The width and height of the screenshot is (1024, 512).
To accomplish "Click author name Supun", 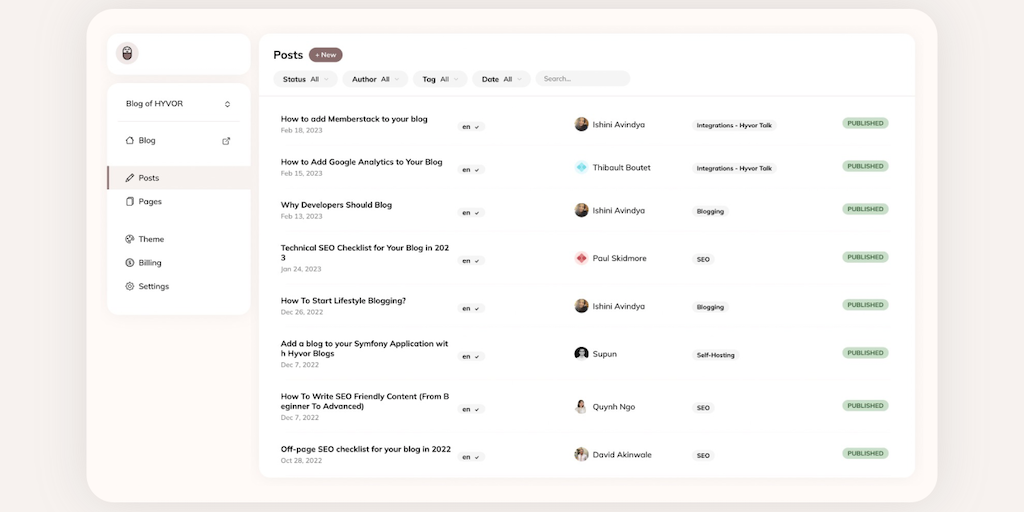I will (605, 354).
